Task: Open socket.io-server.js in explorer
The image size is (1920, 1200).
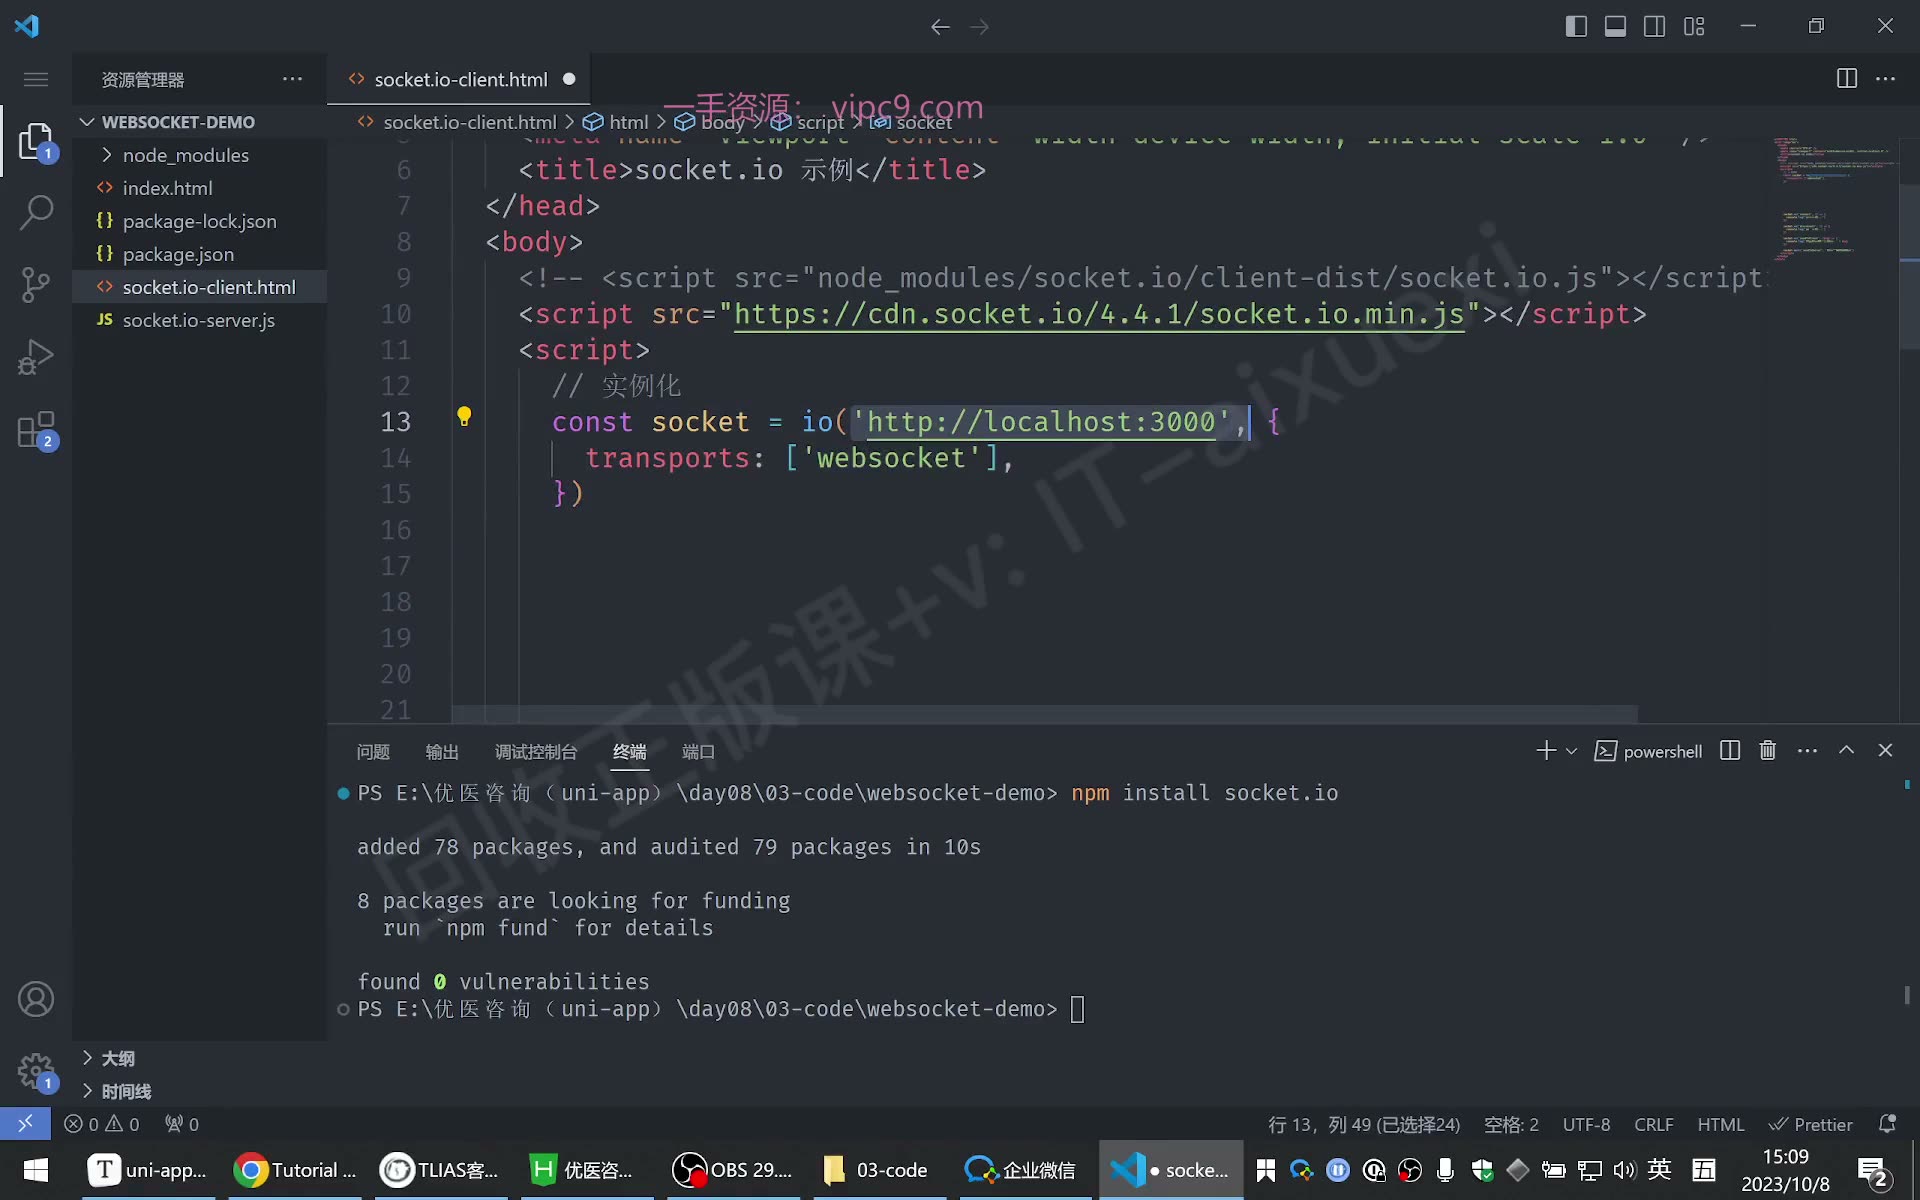Action: (x=200, y=320)
